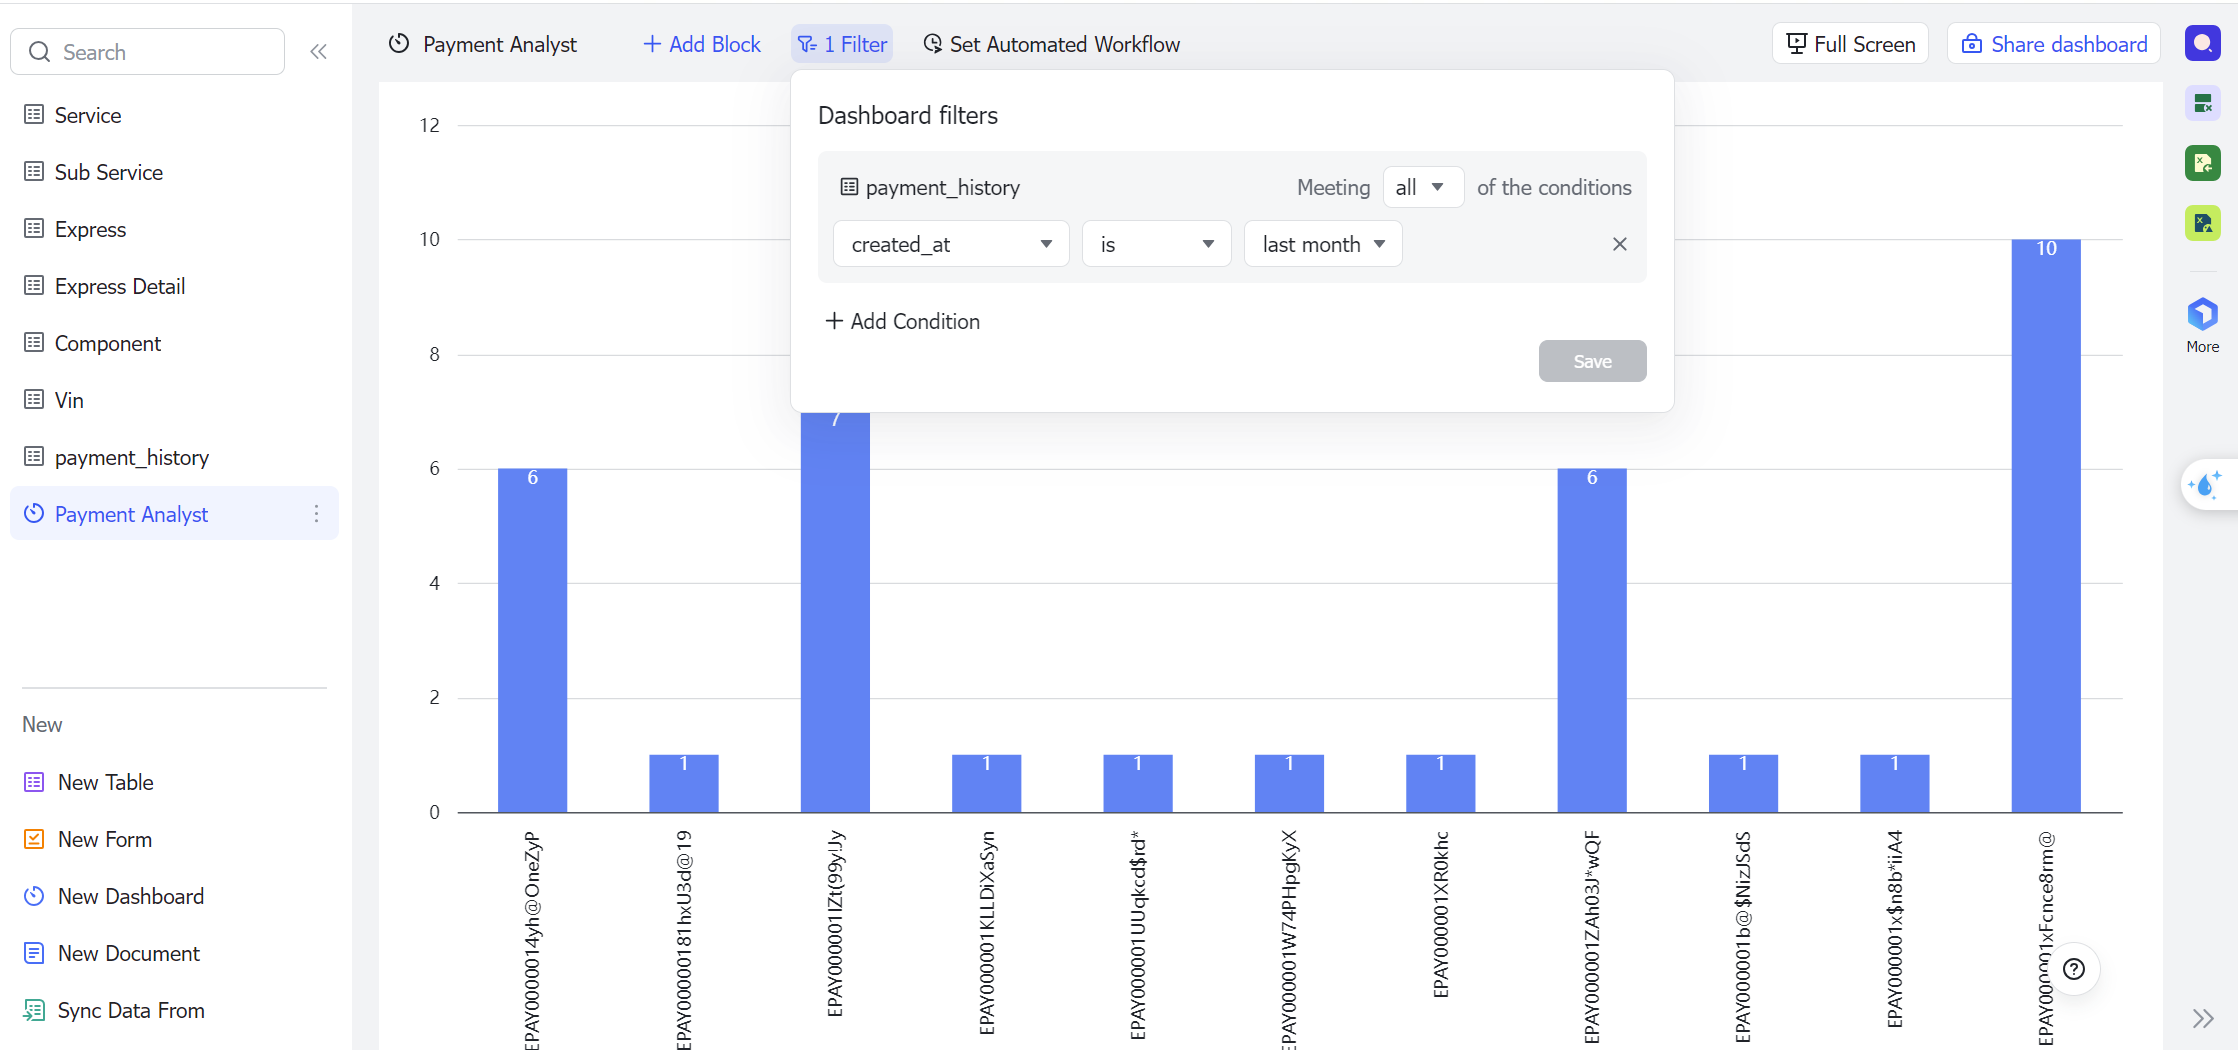Remove the created_at filter condition
2238x1050 pixels.
click(x=1619, y=244)
